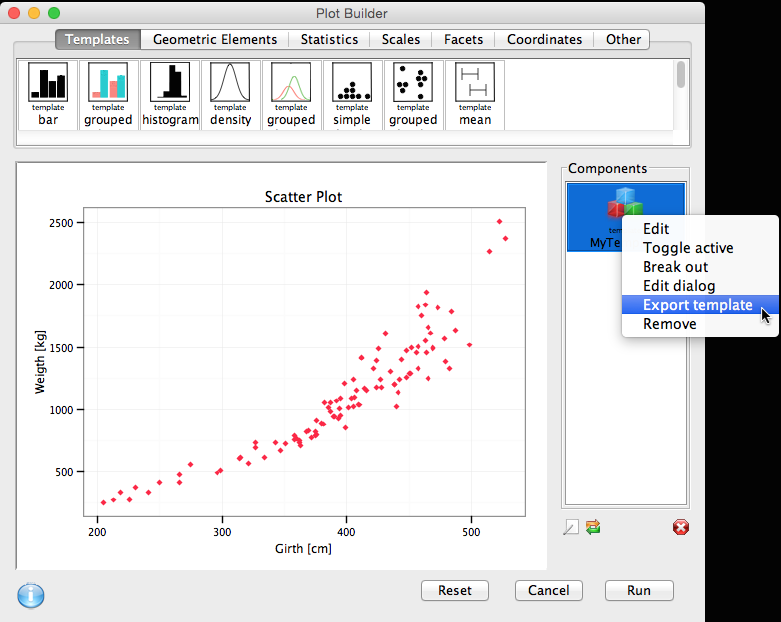Switch to the Scales tab
781x622 pixels.
tap(400, 39)
